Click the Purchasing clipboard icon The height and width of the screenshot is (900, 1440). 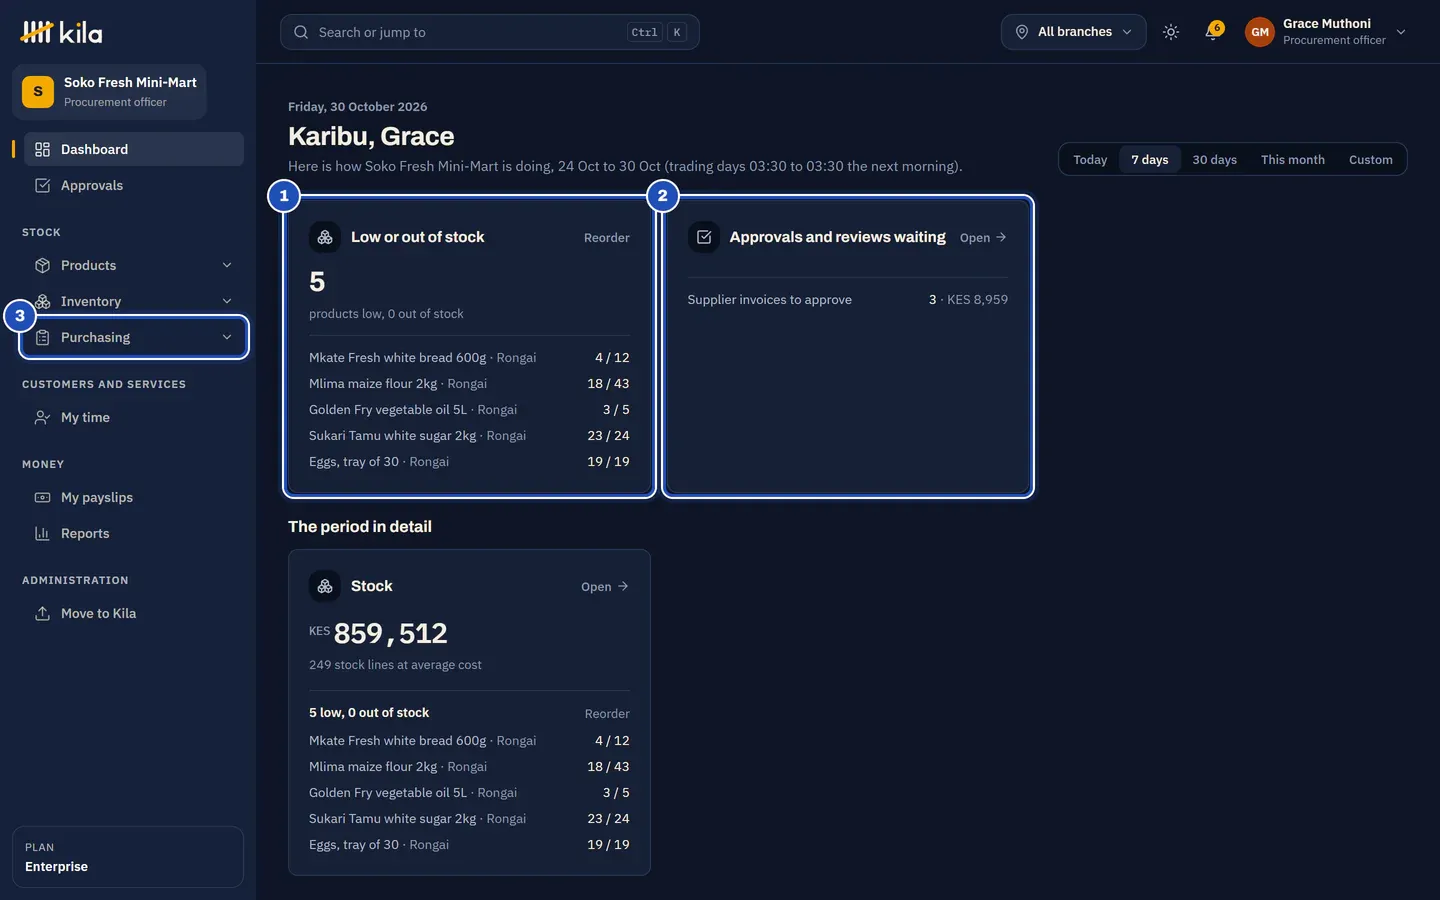point(42,337)
